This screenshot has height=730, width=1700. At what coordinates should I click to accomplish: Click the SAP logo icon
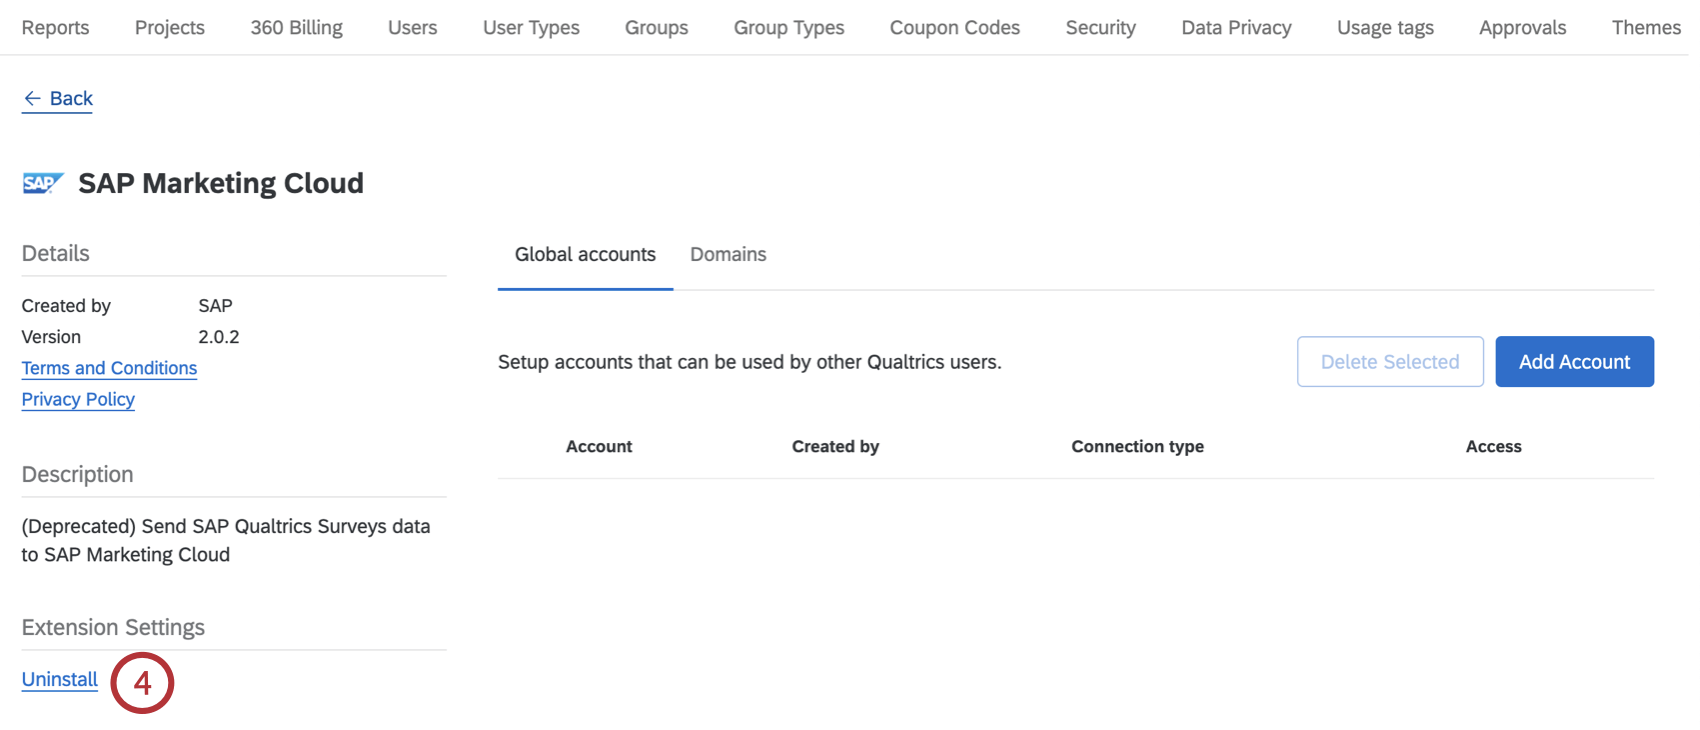tap(43, 183)
